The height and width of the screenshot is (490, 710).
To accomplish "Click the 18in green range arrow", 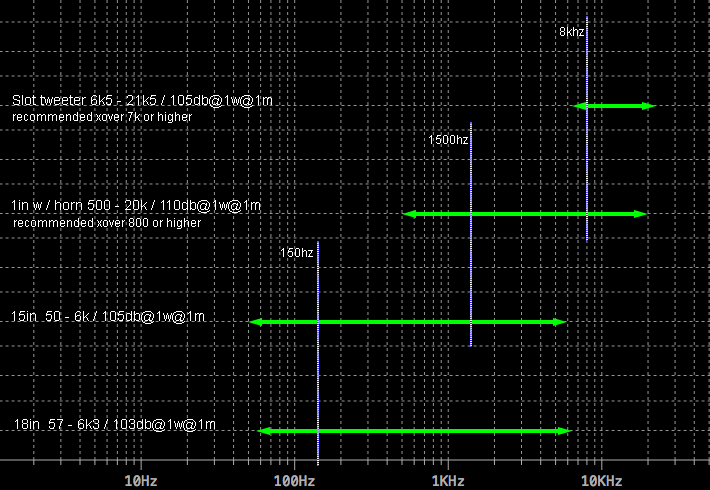I will coord(415,431).
